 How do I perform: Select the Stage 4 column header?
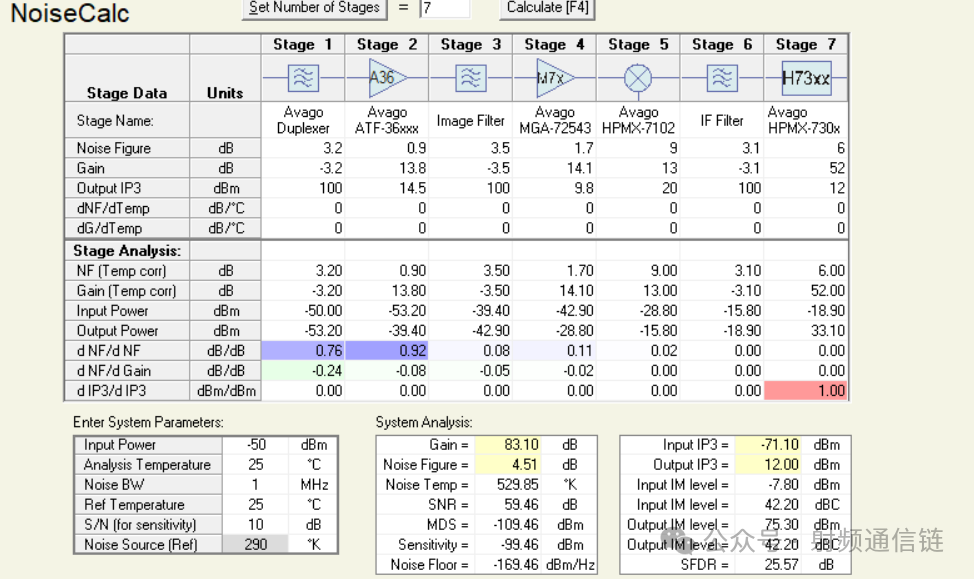pos(554,44)
